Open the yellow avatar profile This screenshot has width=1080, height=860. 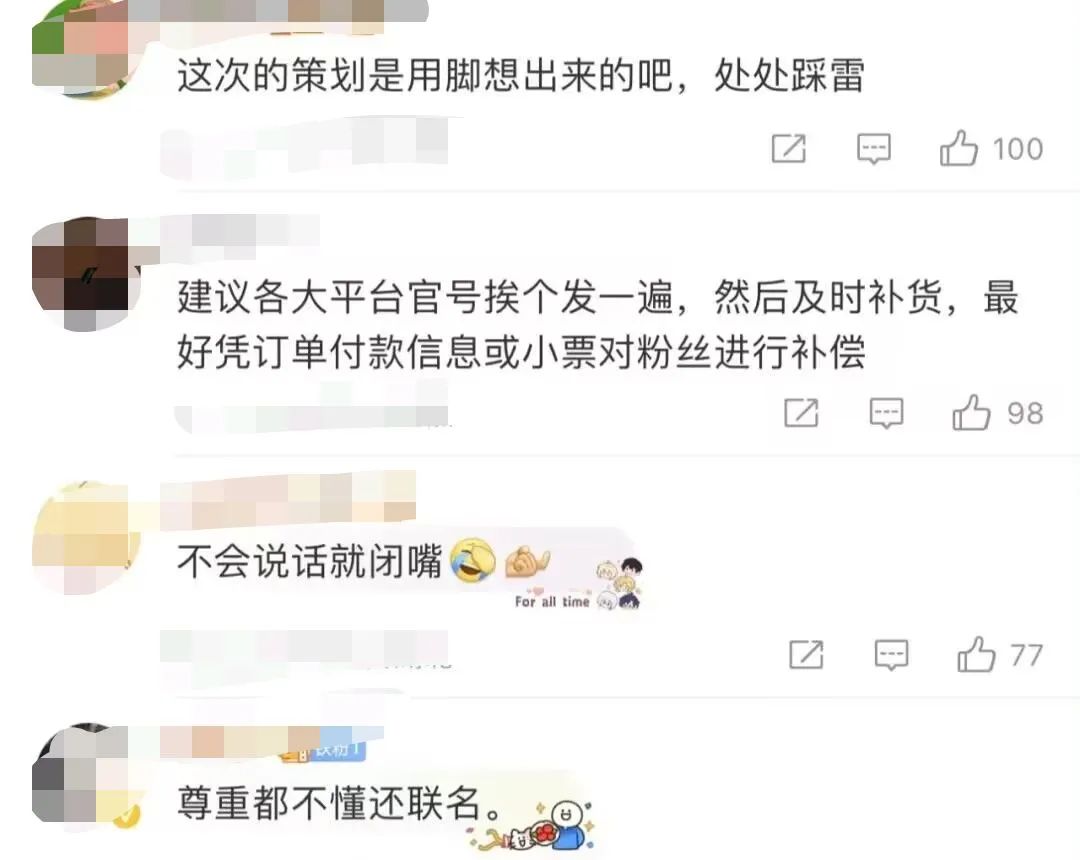(x=86, y=538)
